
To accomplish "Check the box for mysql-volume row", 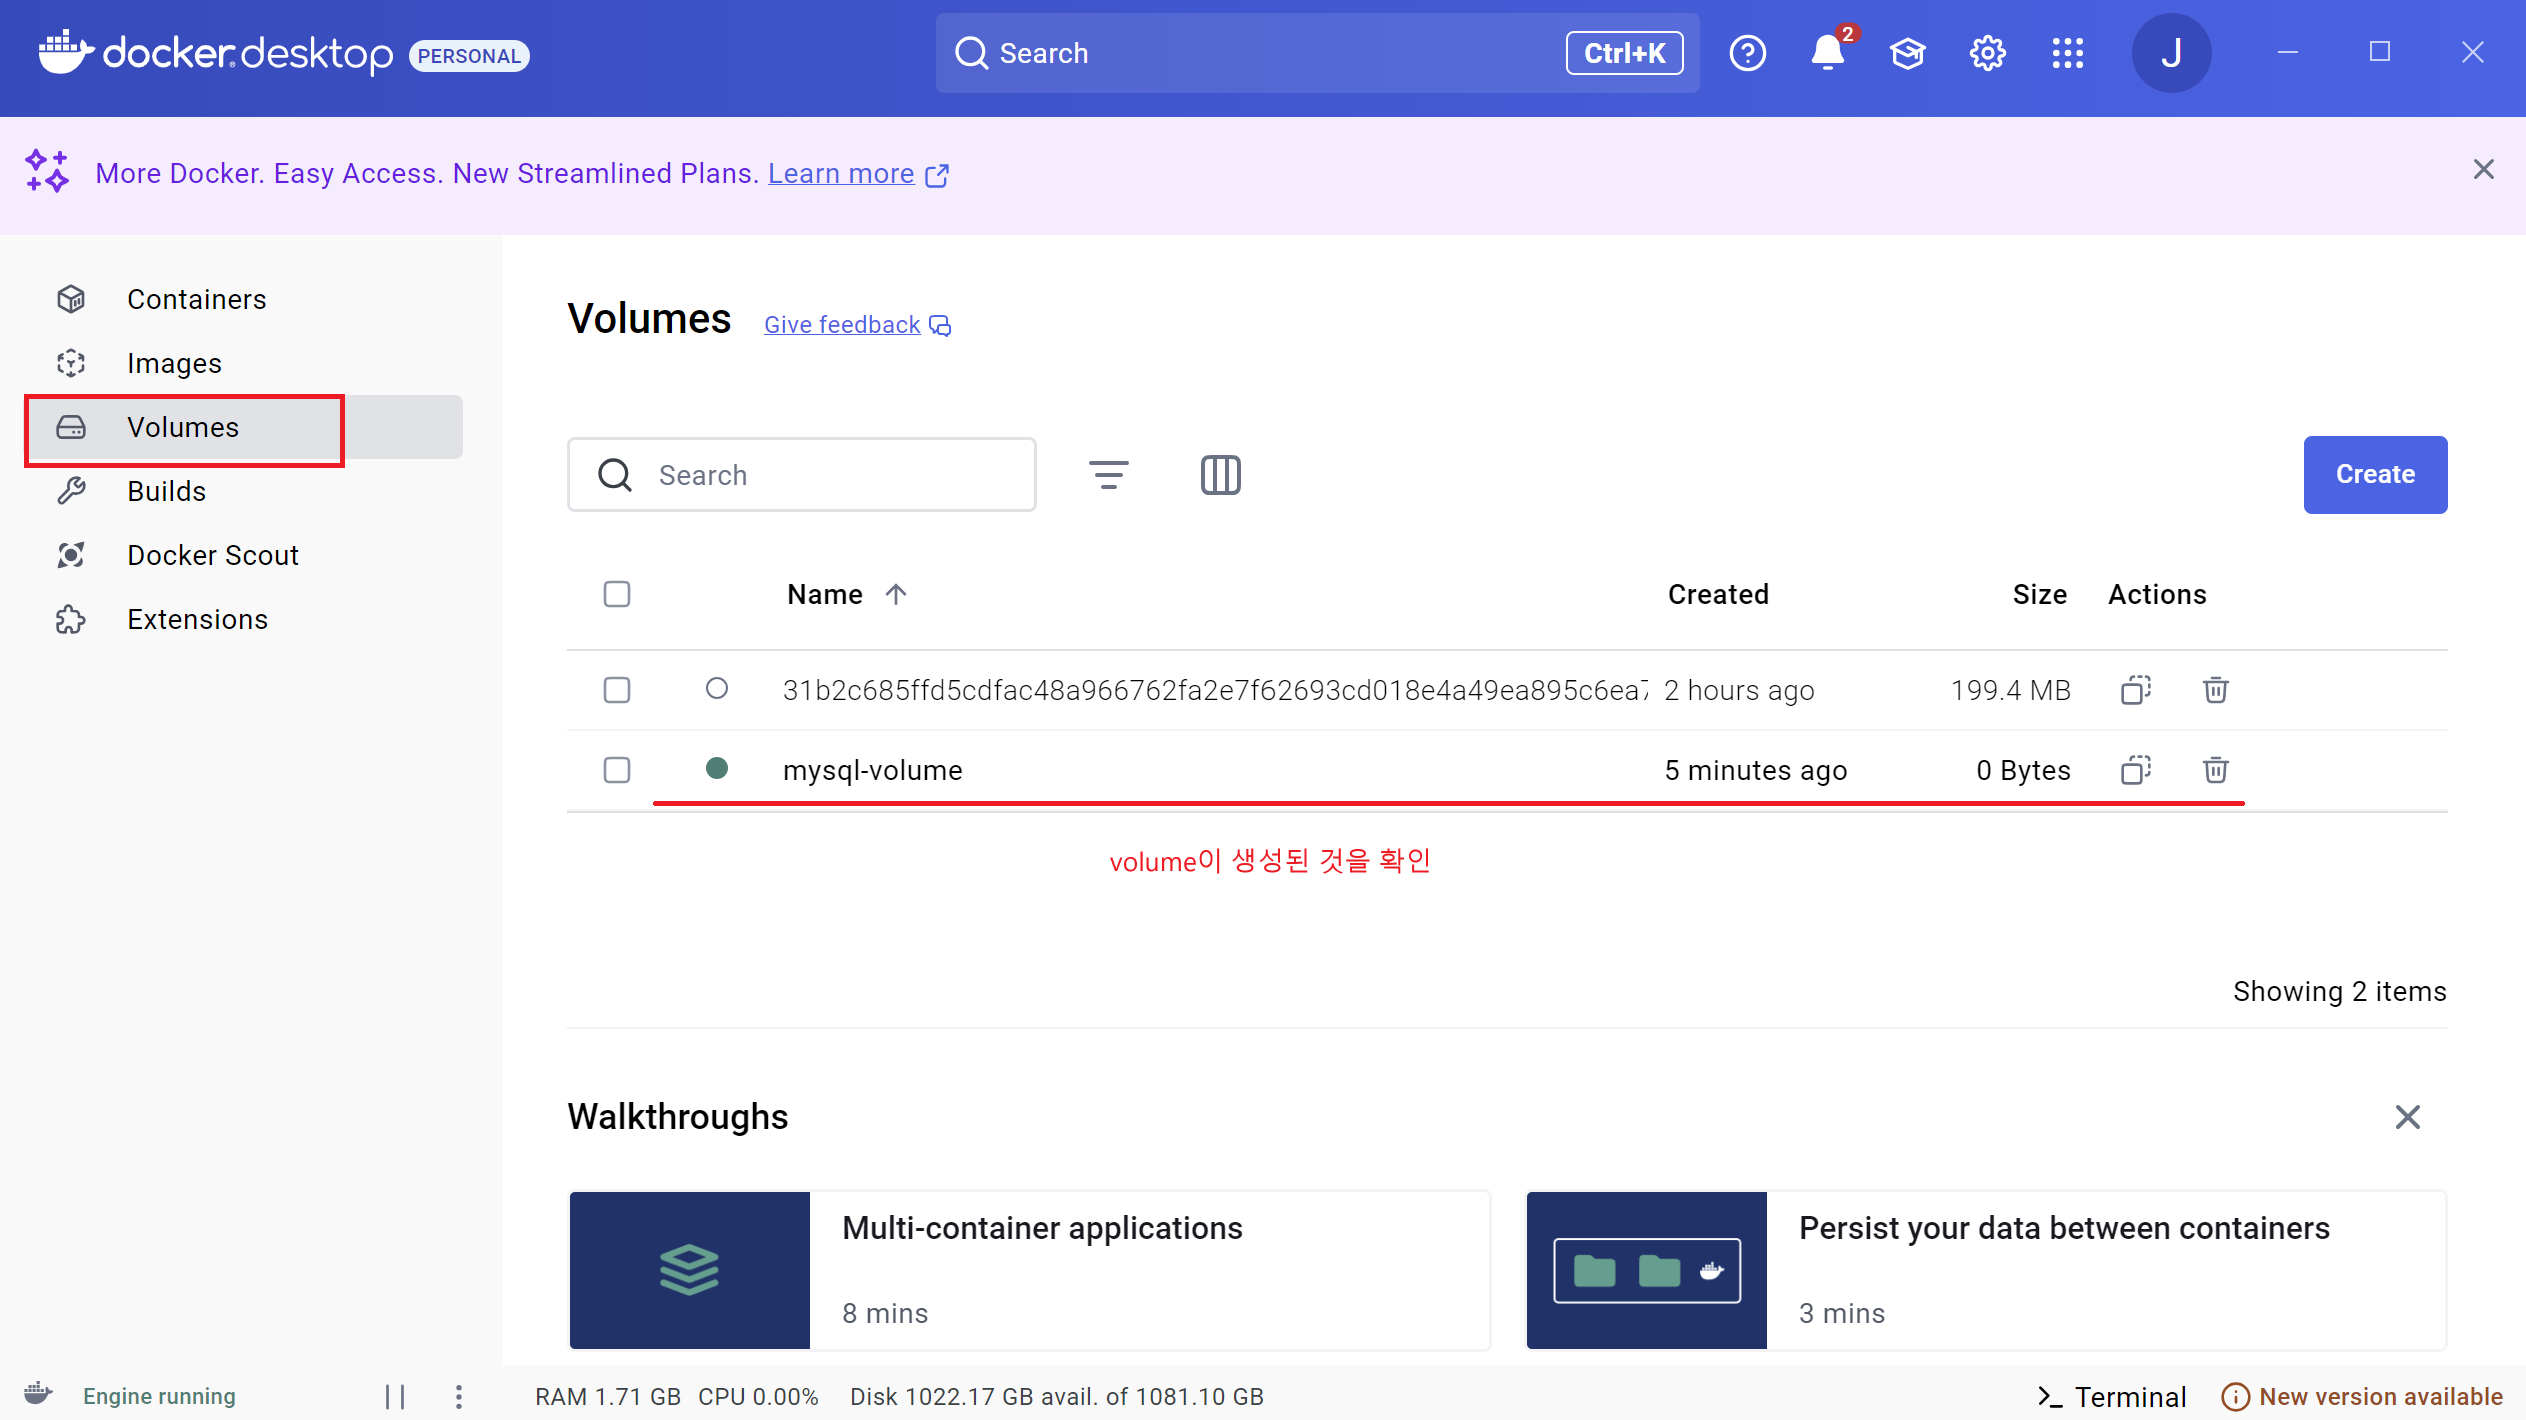I will 617,770.
